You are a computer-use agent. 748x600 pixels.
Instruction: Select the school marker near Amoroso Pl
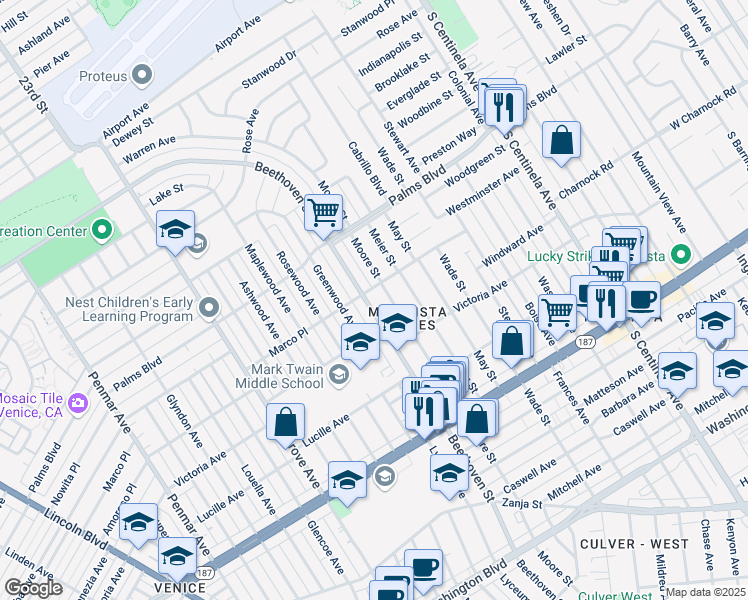click(x=138, y=522)
